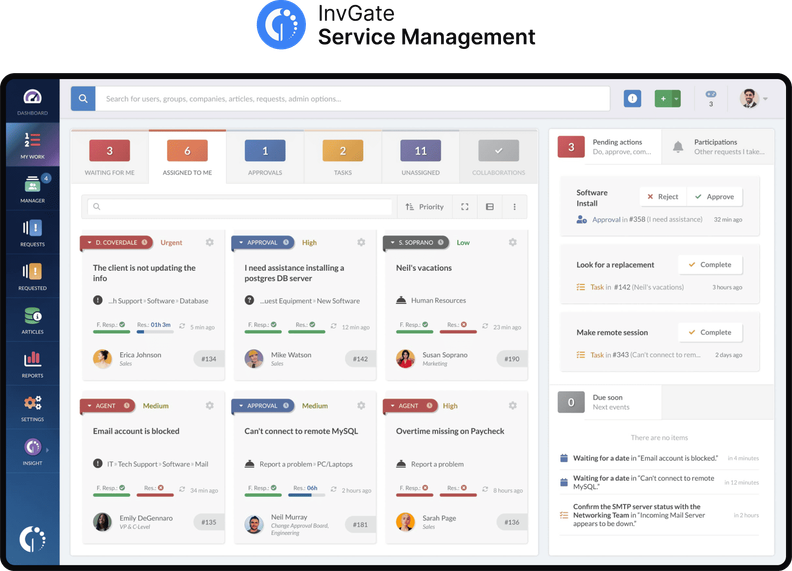Viewport: 792px width, 571px height.
Task: Complete 'Look for a replacement' task
Action: click(x=710, y=264)
